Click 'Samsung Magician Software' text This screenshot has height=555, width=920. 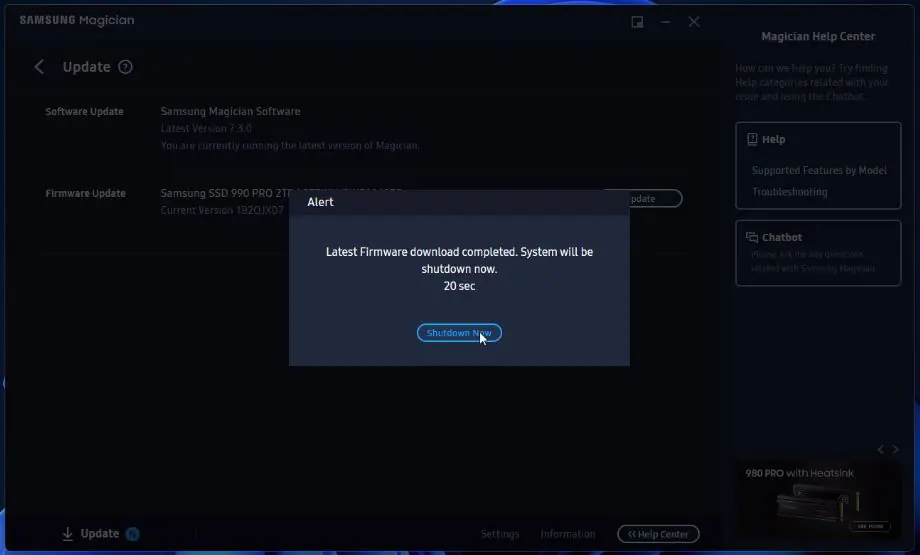pos(231,111)
